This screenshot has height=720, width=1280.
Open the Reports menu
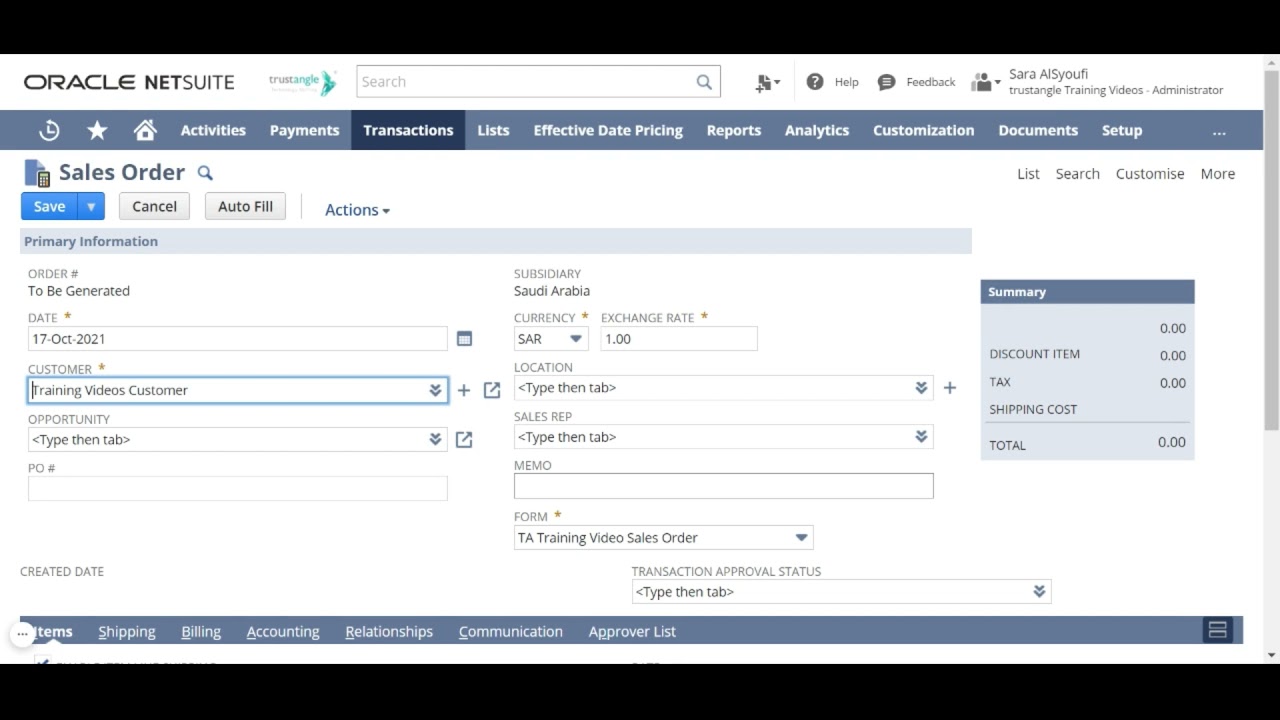click(734, 130)
